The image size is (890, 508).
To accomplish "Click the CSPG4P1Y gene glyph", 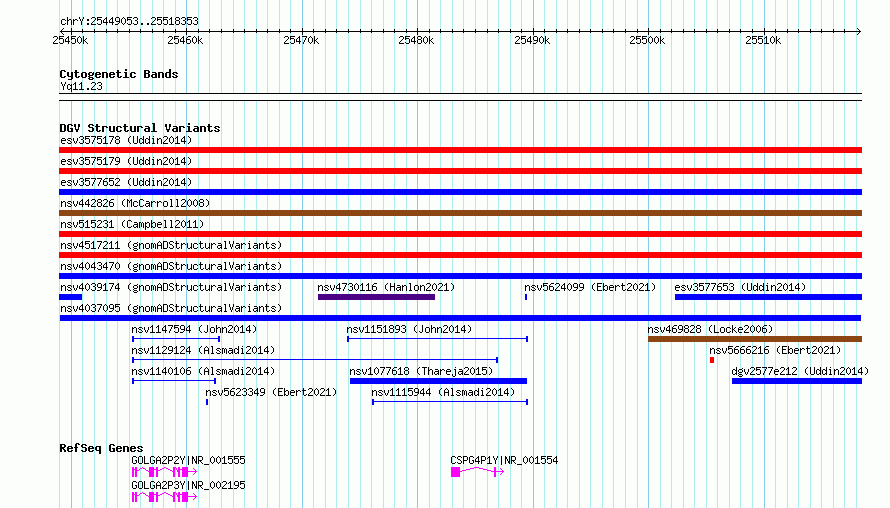I will click(x=477, y=472).
